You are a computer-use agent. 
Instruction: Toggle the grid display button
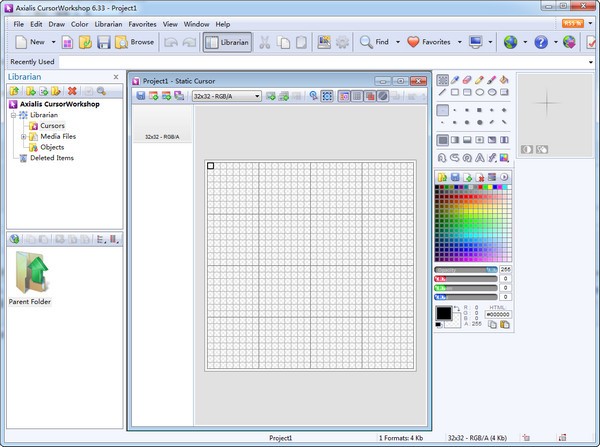point(357,96)
